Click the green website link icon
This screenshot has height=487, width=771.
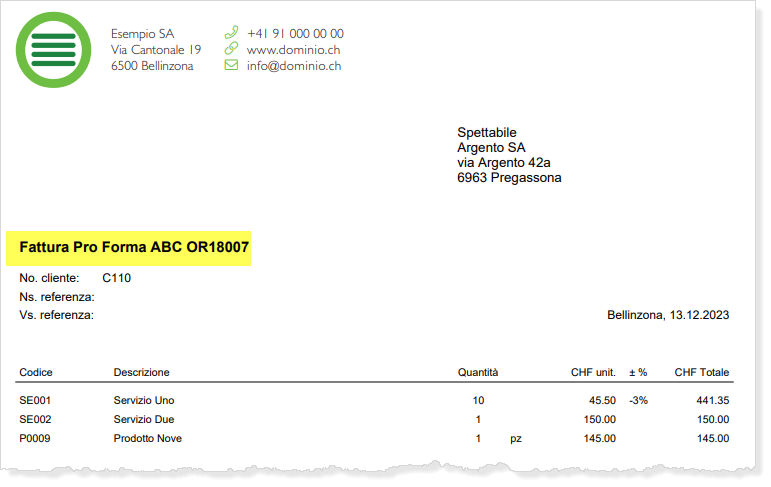pyautogui.click(x=231, y=49)
